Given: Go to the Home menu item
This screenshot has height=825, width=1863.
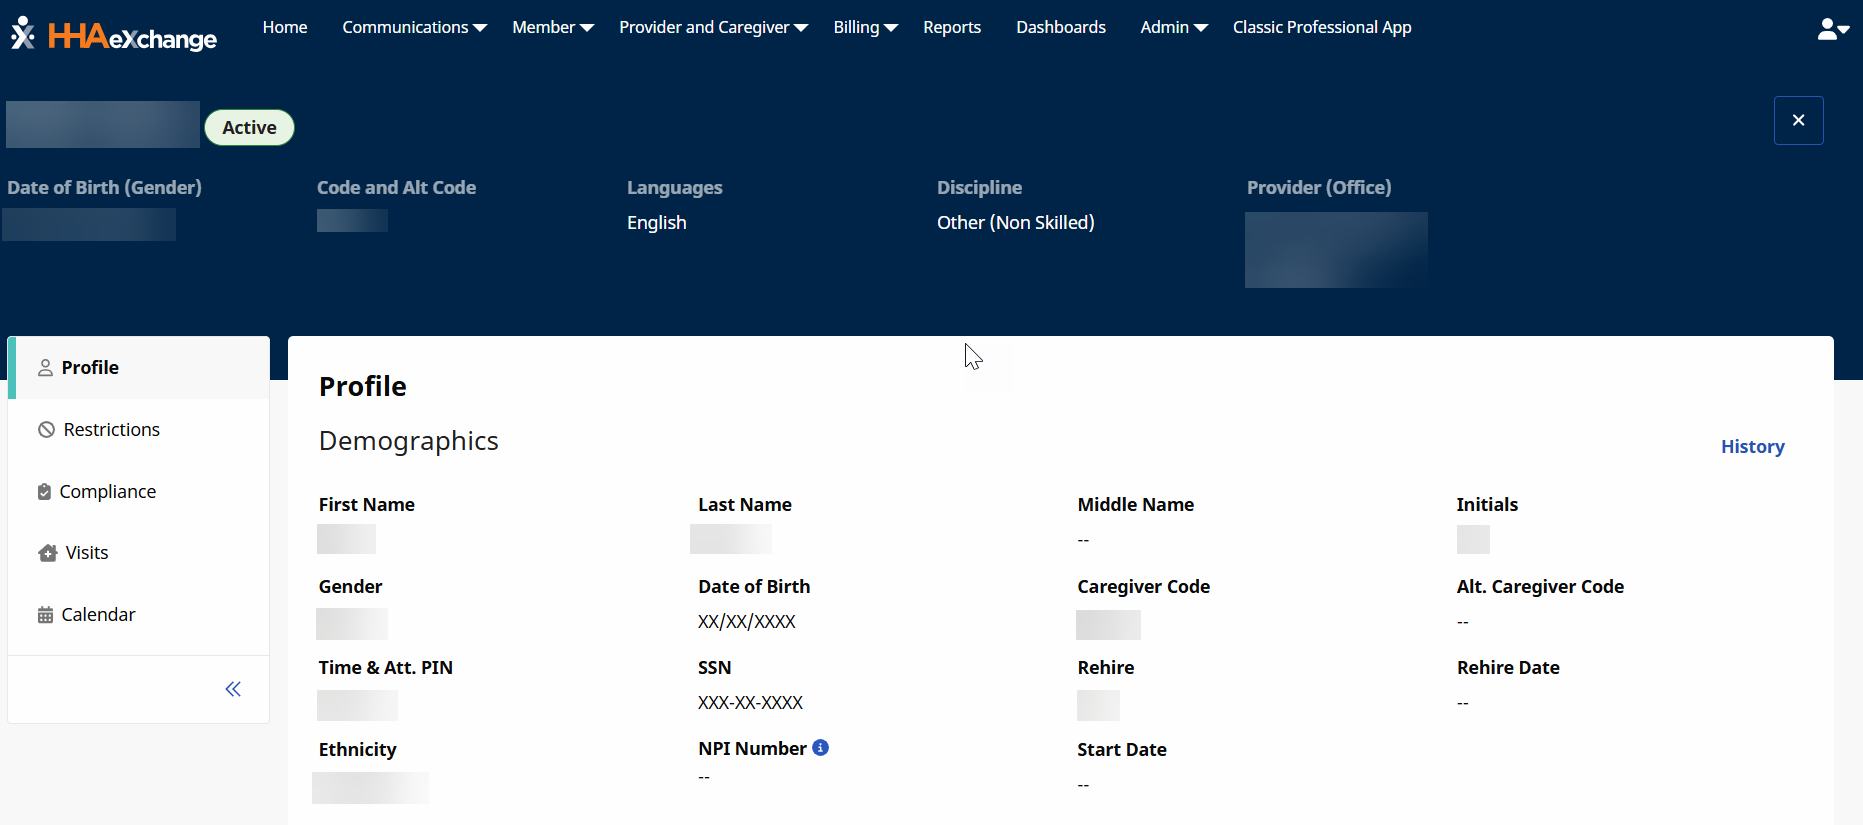Looking at the screenshot, I should coord(285,28).
